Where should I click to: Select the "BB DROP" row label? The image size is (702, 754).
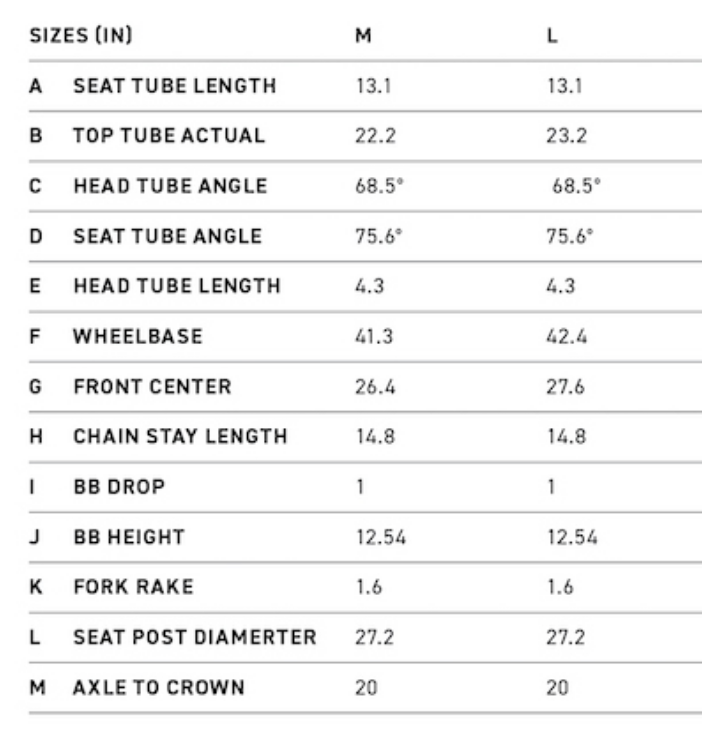(x=119, y=487)
